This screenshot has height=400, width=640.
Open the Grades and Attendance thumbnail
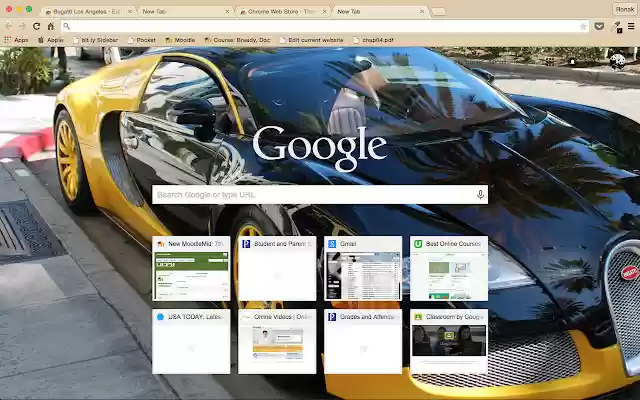click(x=363, y=341)
